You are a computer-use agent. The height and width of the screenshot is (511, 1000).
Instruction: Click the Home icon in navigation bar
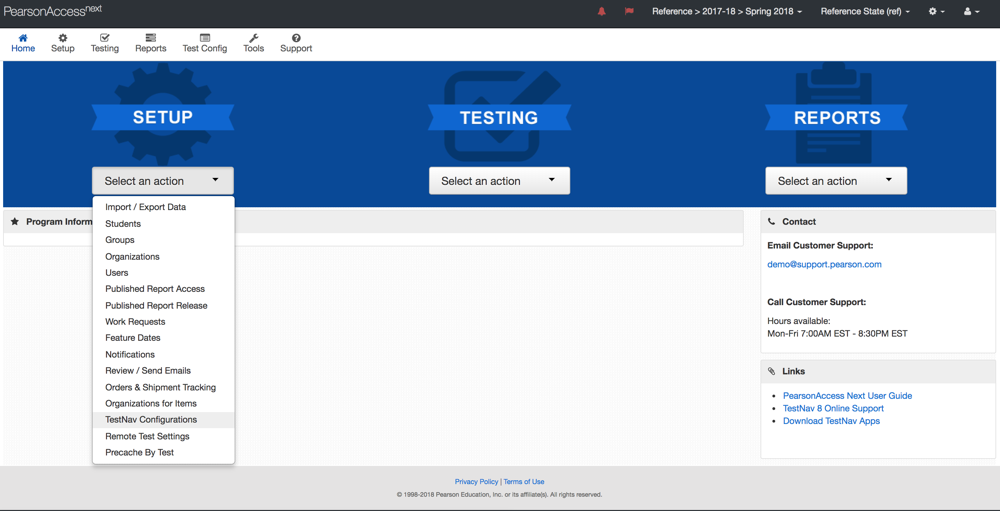pyautogui.click(x=23, y=38)
